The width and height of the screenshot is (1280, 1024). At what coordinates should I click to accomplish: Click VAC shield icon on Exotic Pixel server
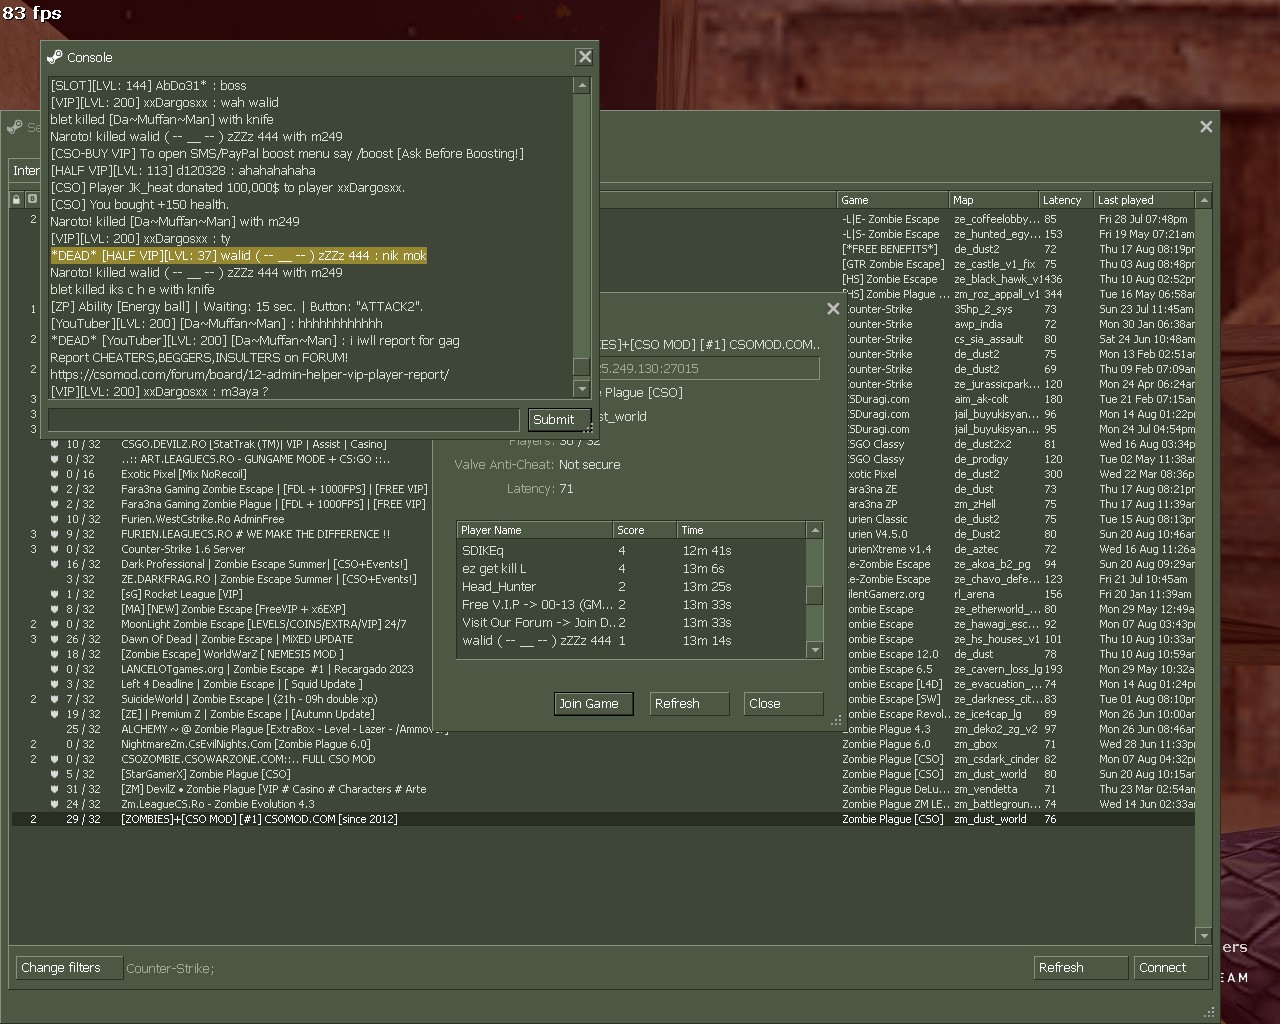point(54,474)
